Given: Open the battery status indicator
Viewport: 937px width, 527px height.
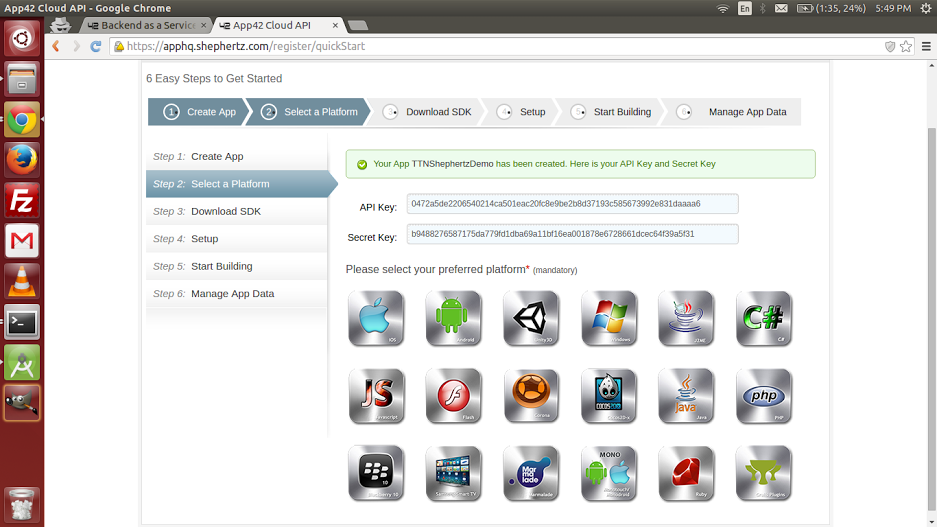Looking at the screenshot, I should [831, 8].
